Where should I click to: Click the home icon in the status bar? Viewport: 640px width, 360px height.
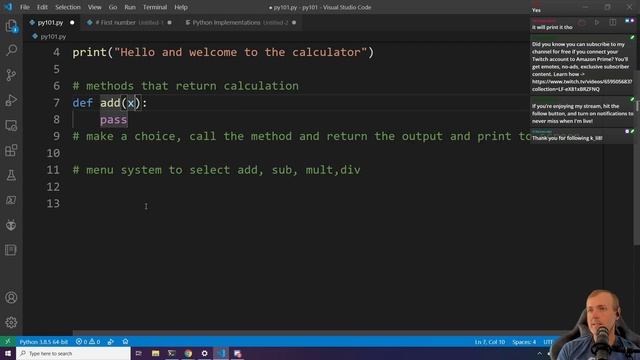pos(125,342)
